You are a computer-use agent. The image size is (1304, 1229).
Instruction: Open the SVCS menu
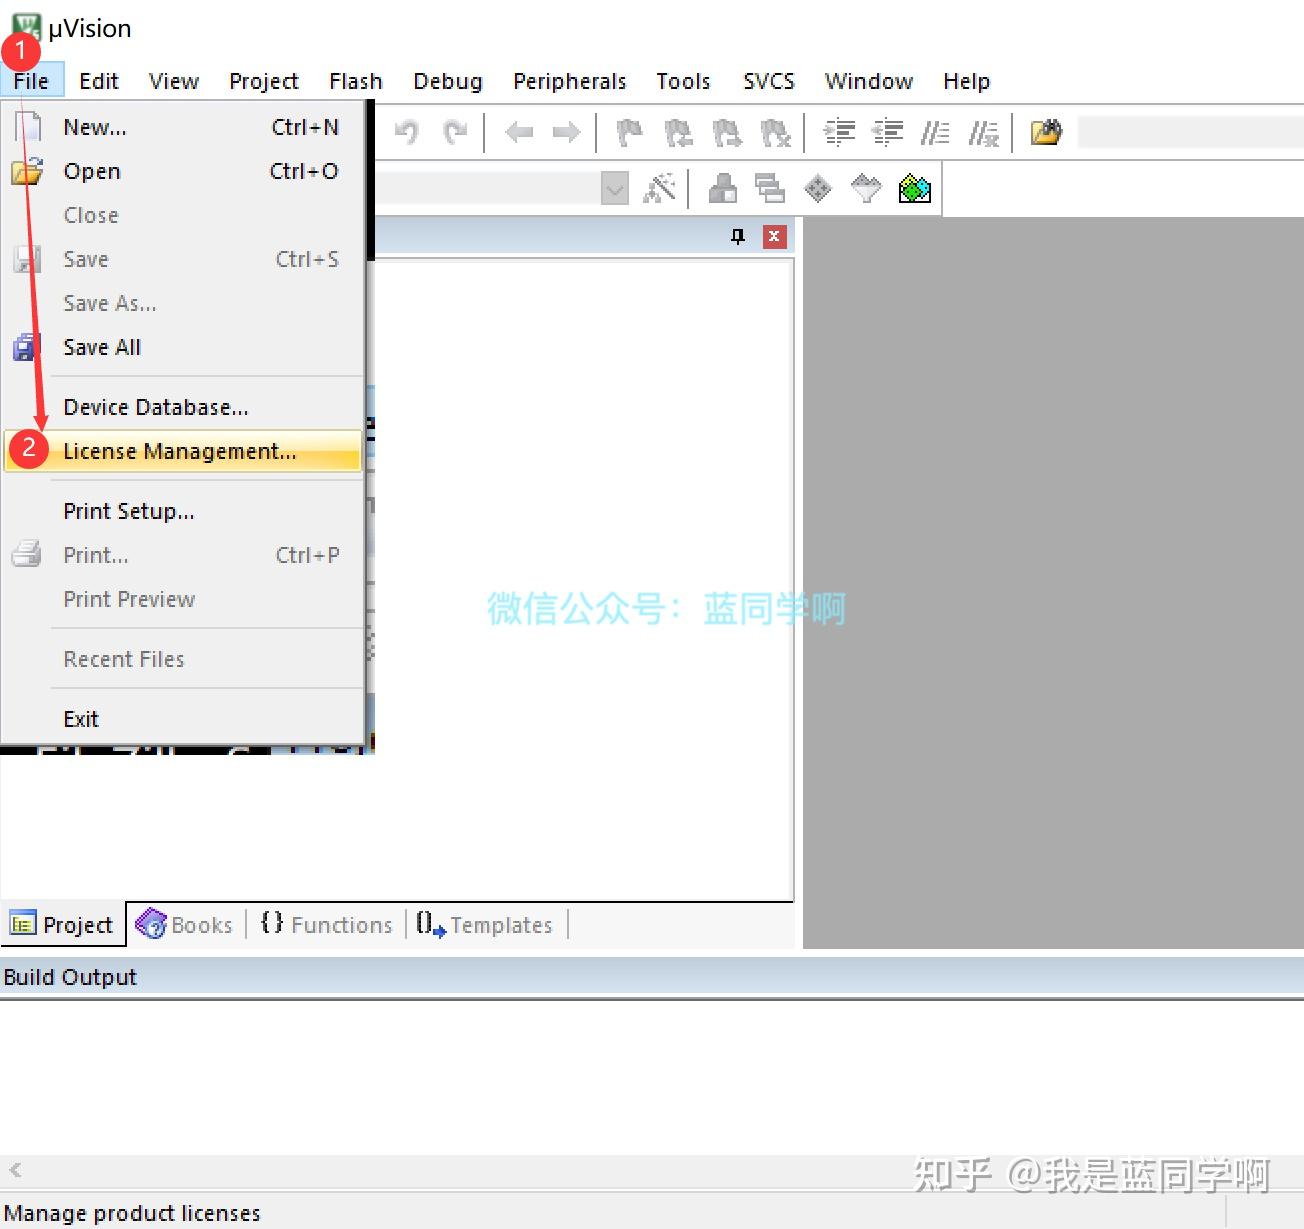(769, 81)
